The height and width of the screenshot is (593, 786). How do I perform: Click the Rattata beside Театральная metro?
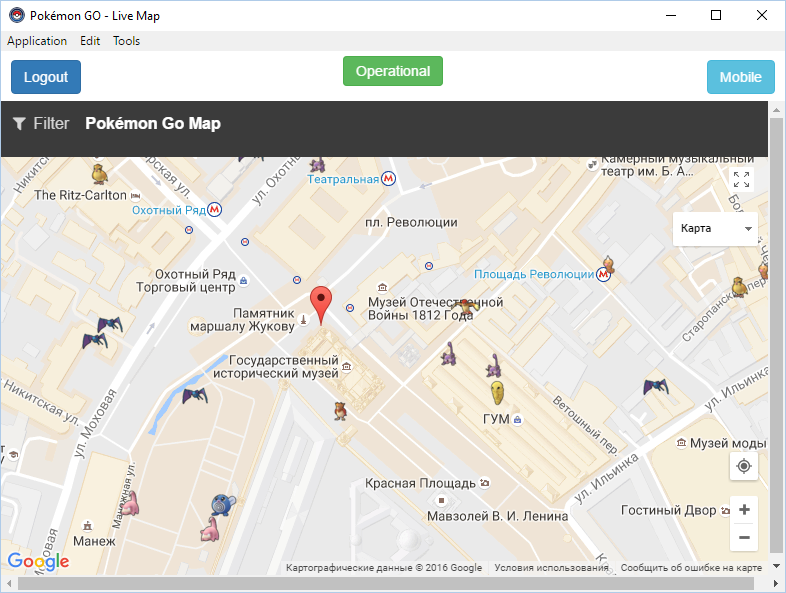(x=318, y=164)
